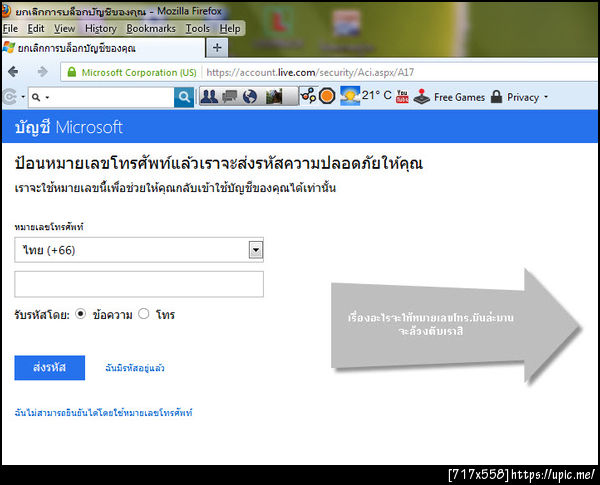This screenshot has height=485, width=600.
Task: Click the joystick Free Games icon
Action: 422,96
